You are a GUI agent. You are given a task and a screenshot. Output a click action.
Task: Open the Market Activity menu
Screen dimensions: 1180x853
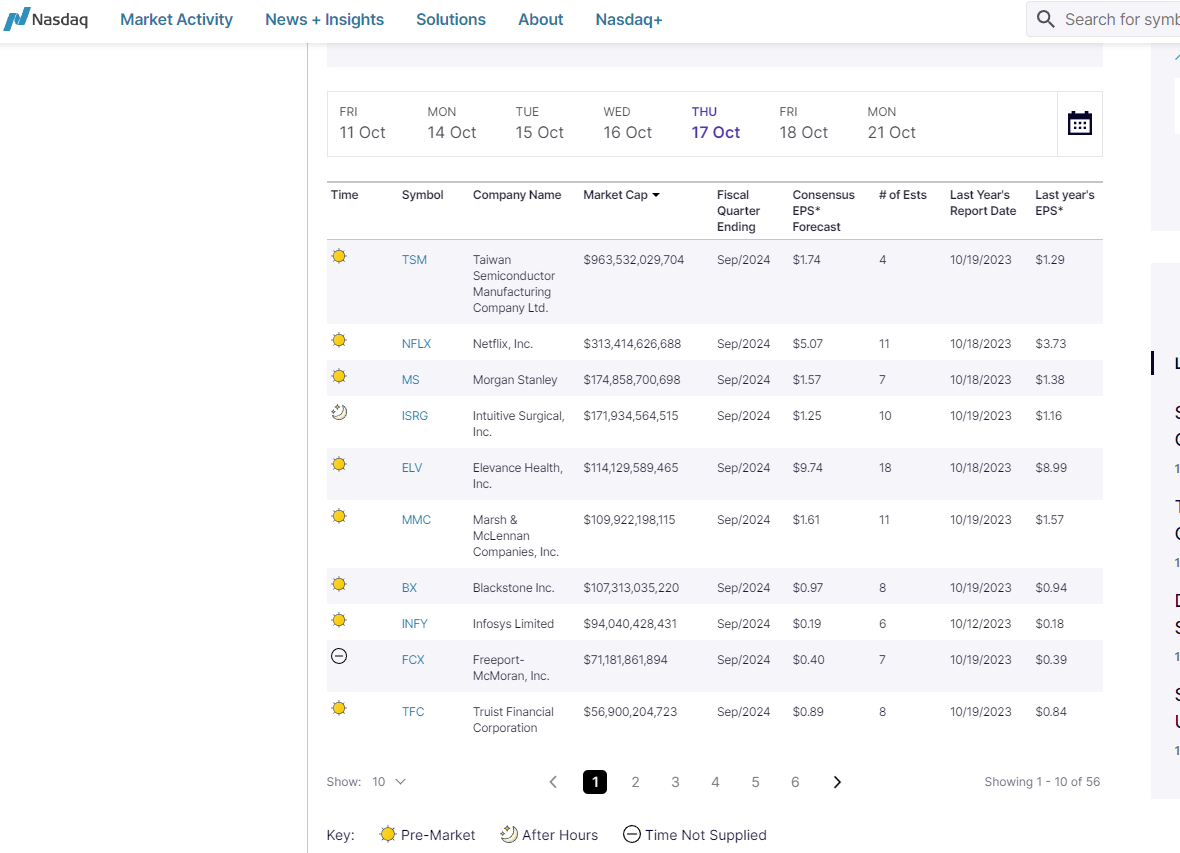[x=176, y=19]
